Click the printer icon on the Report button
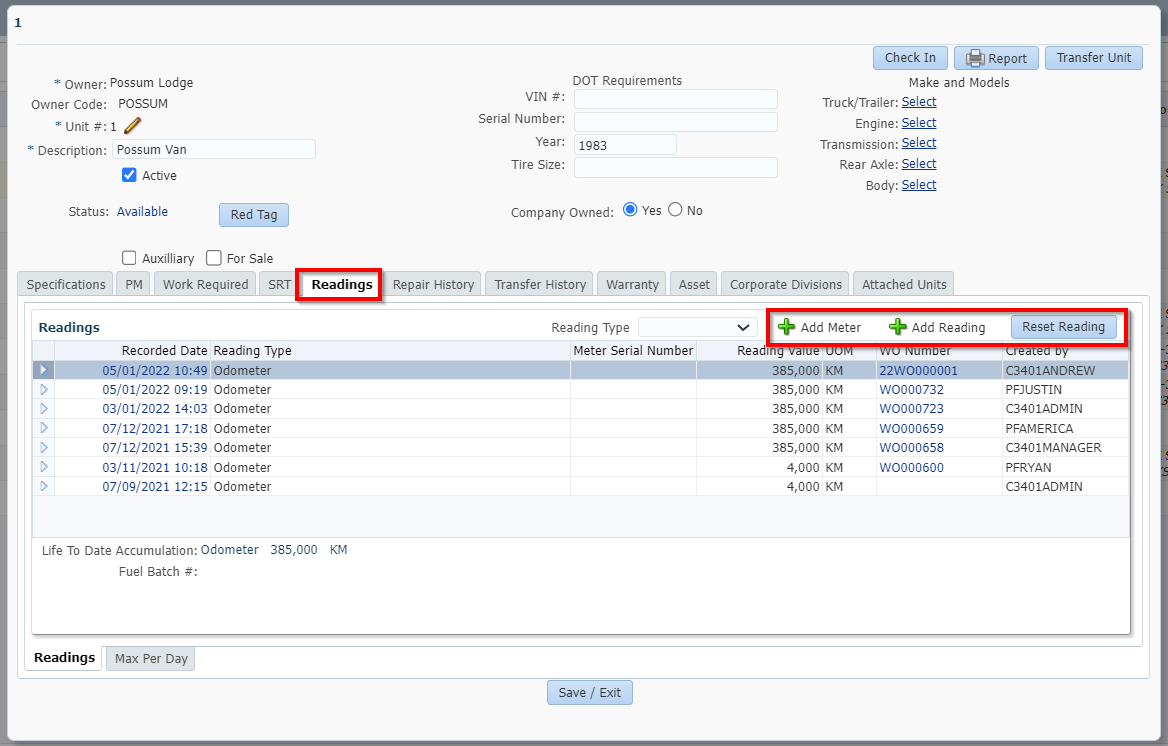This screenshot has width=1168, height=746. (x=975, y=58)
